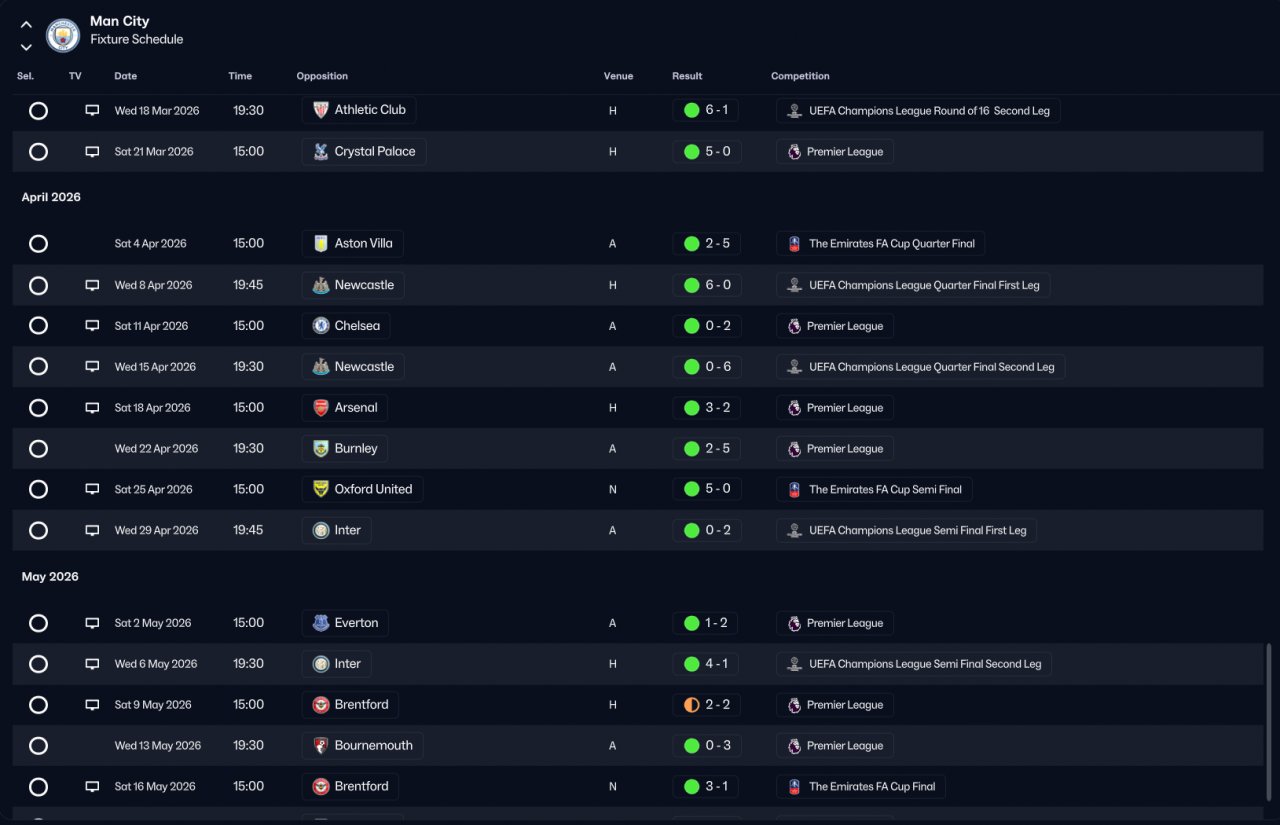Click the FA Cup logo in the Oxford United row
The image size is (1280, 825).
(794, 490)
